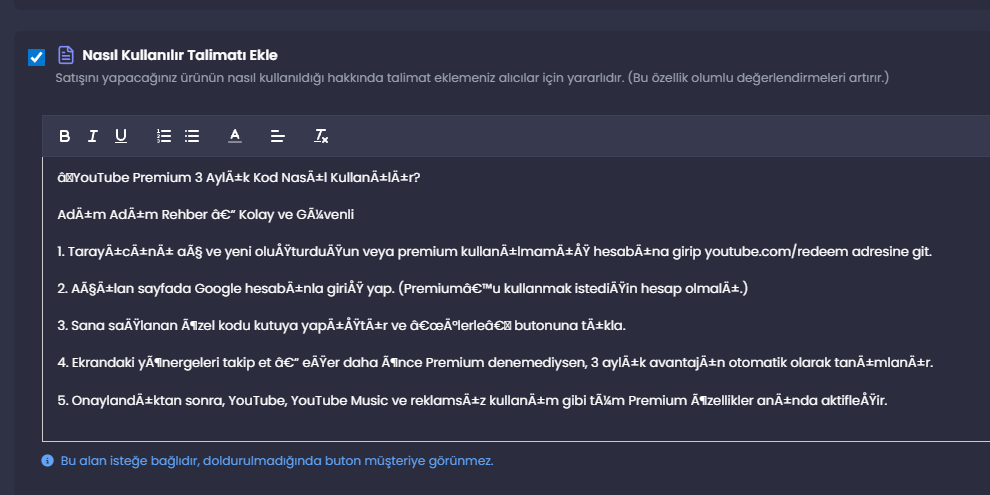
Task: Insert a bulleted list
Action: click(x=192, y=136)
